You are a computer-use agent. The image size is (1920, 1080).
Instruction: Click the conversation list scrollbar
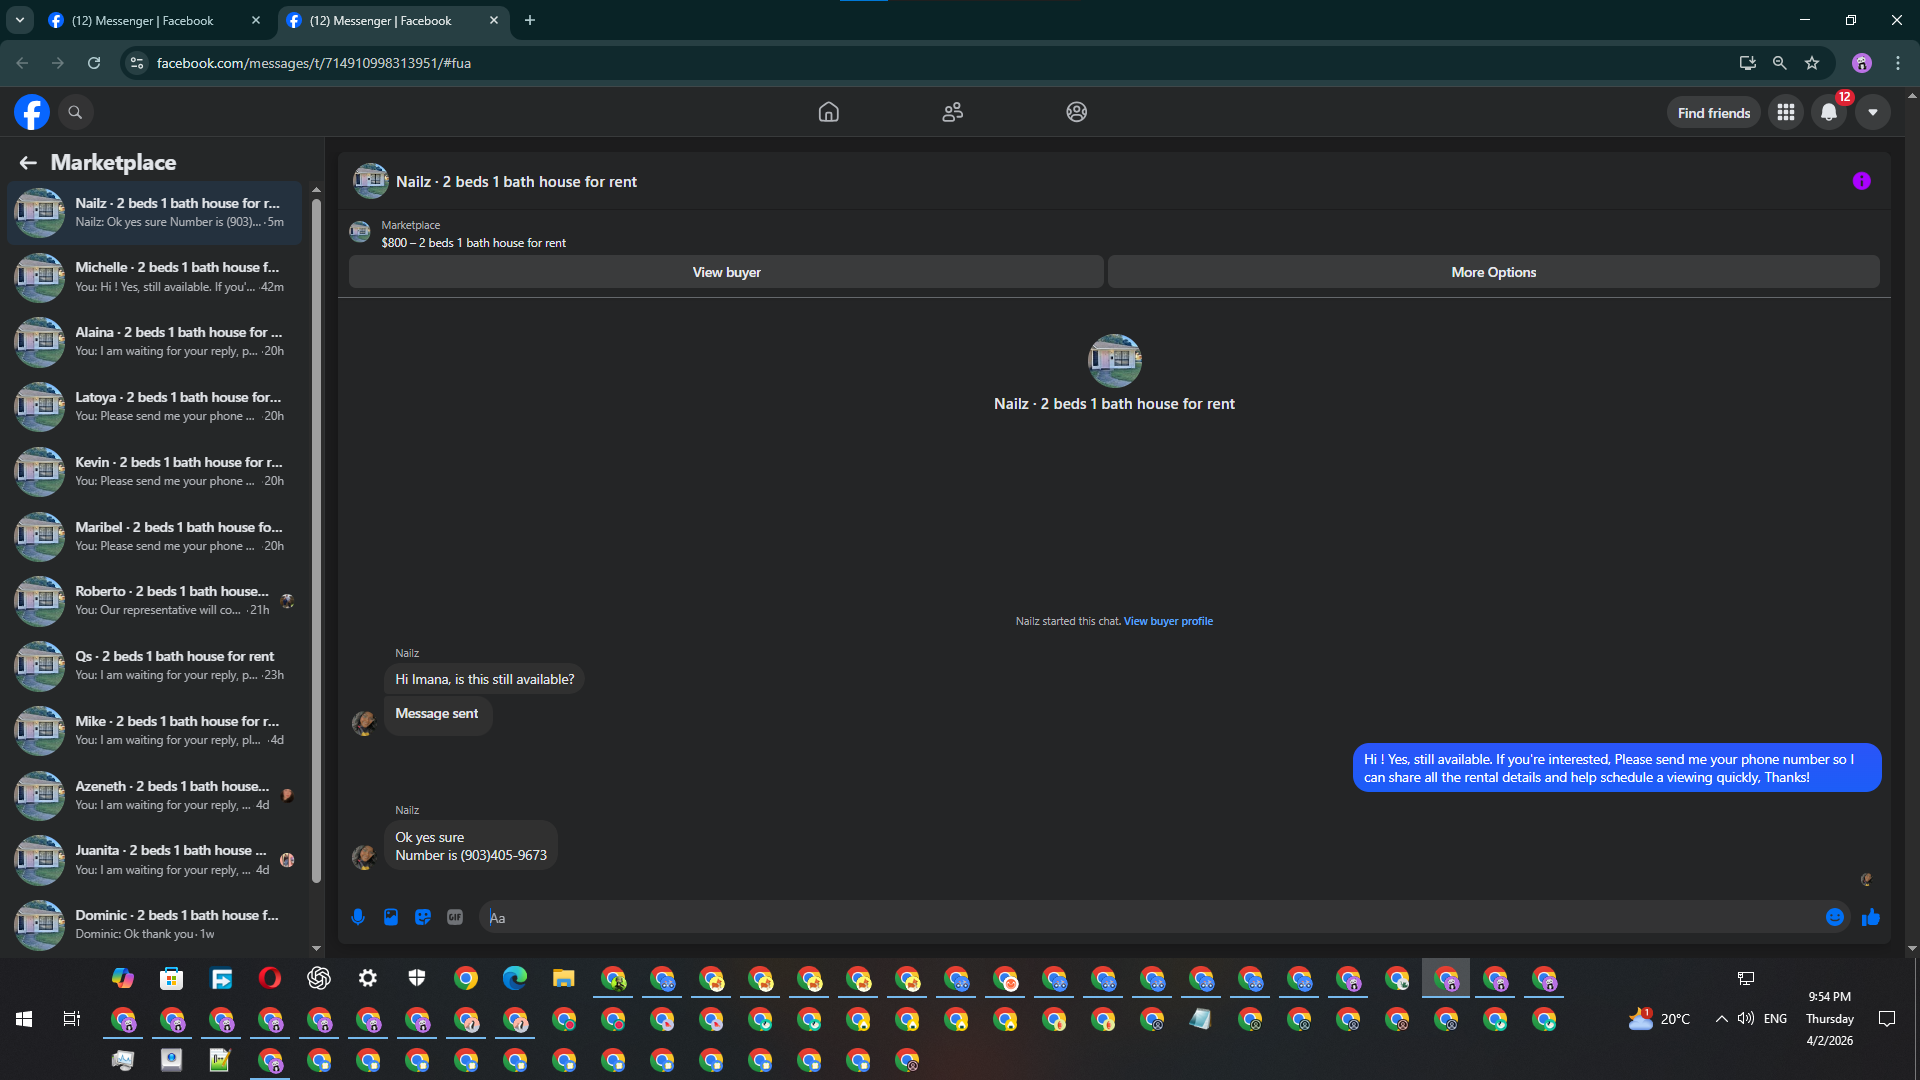316,540
